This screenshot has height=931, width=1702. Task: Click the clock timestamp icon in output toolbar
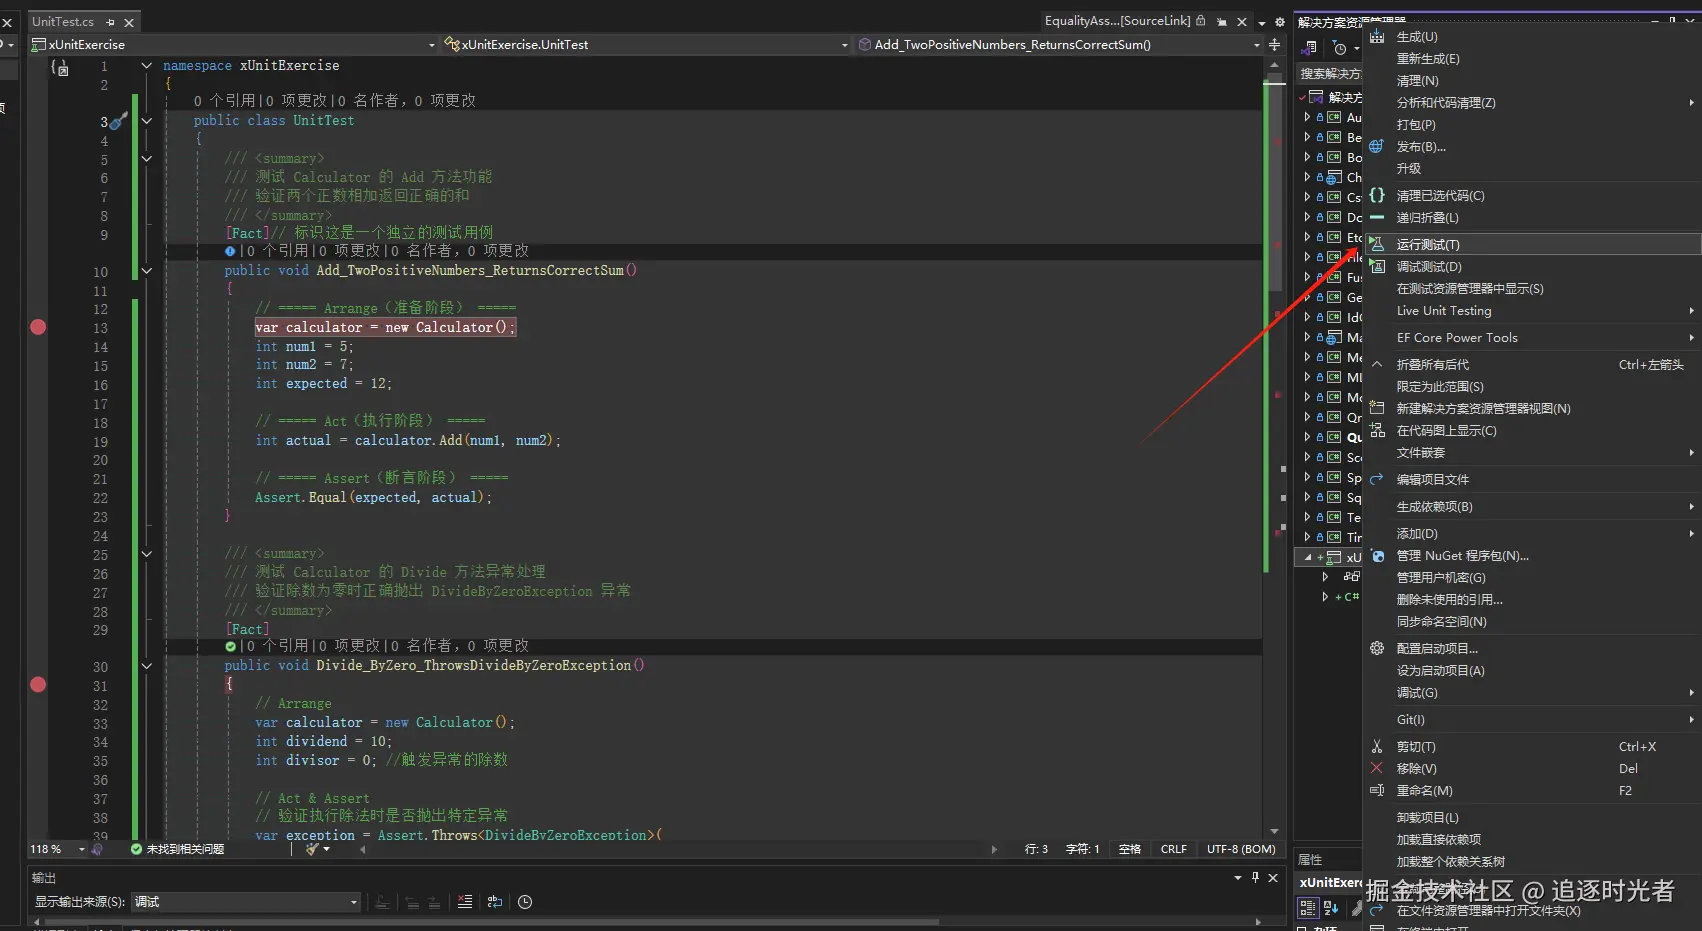(525, 902)
